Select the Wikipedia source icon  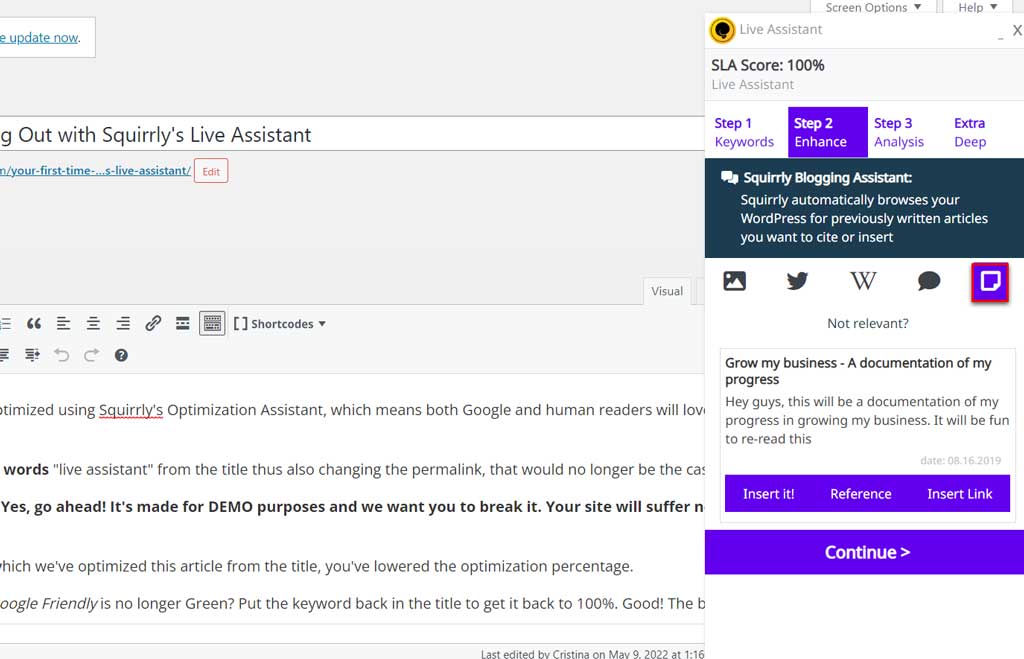click(863, 282)
